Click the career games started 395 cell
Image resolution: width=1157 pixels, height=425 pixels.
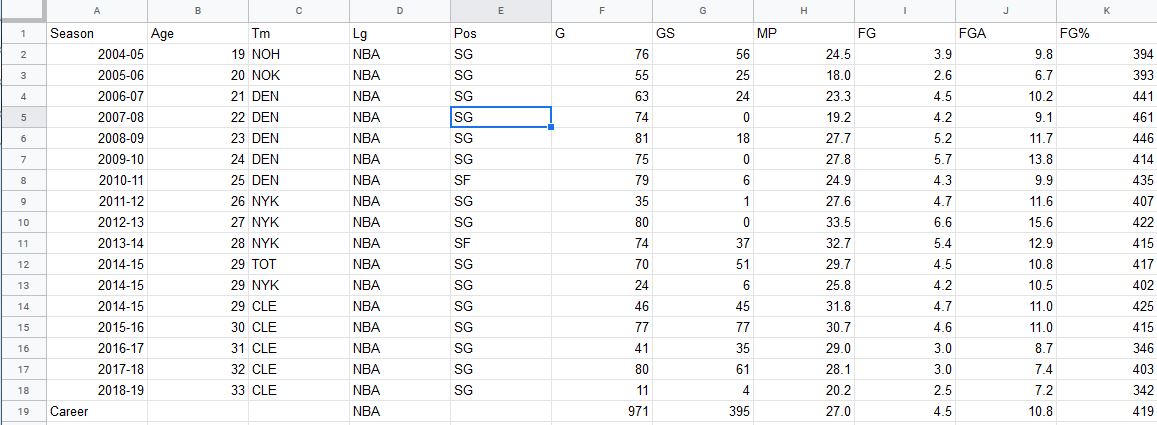[702, 411]
